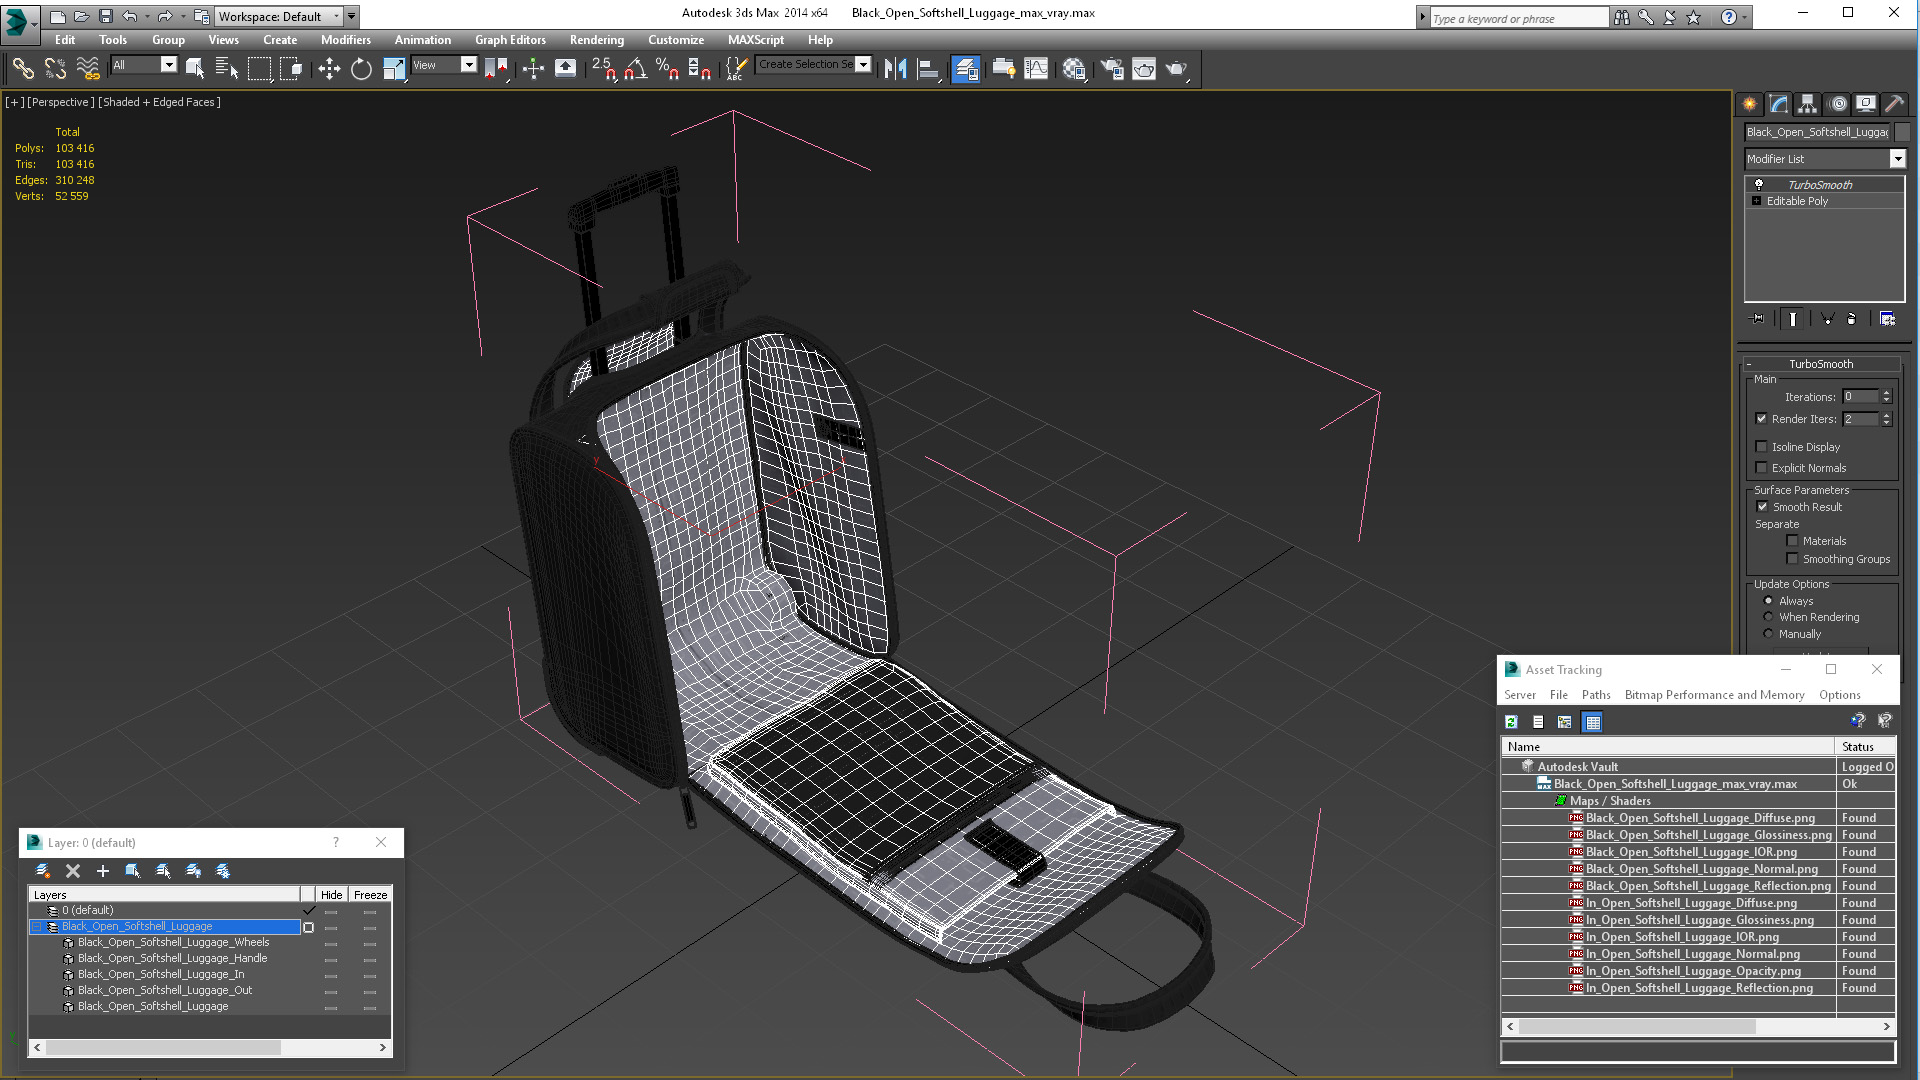Screen dimensions: 1920x1080
Task: Click object color swatch beside name field
Action: coord(1902,132)
